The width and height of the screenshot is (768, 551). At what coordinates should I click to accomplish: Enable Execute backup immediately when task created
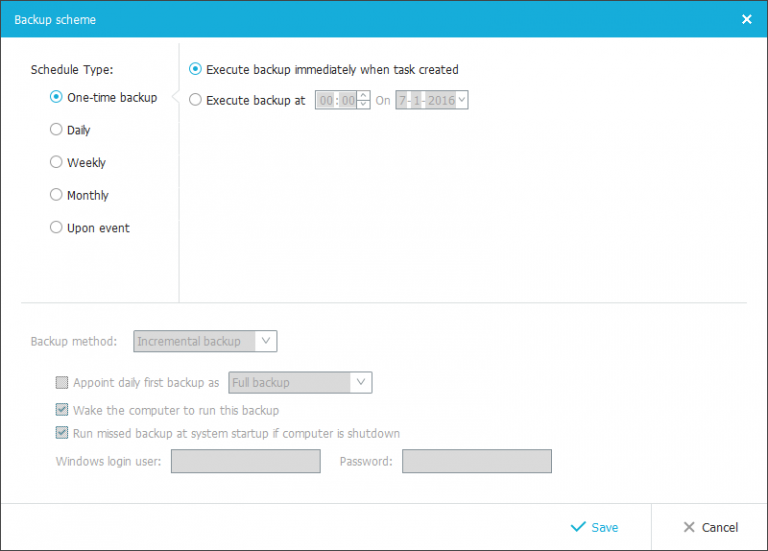(x=195, y=70)
